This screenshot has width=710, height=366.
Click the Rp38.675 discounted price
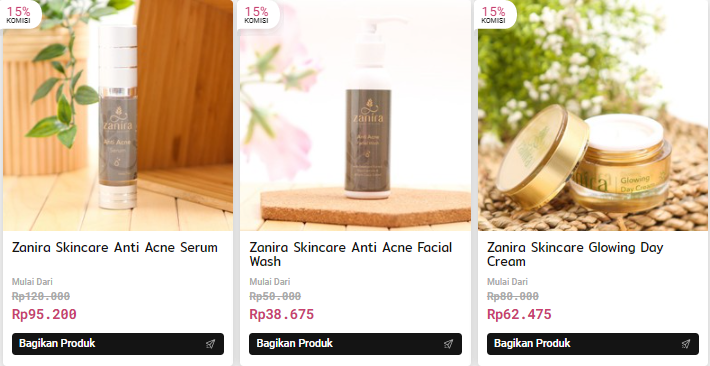(281, 314)
